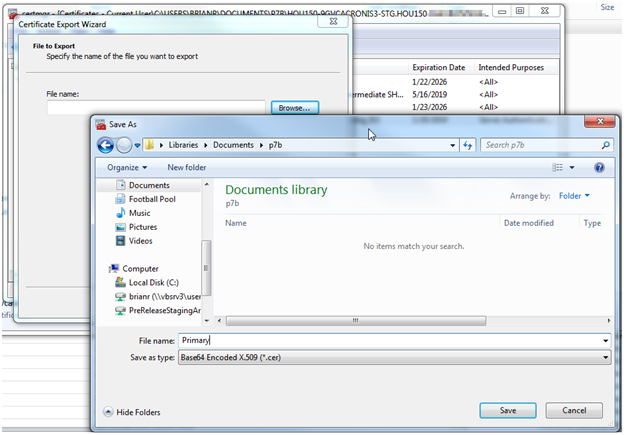Viewport: 624px width, 435px height.
Task: Close the Save As dialog
Action: (x=600, y=121)
